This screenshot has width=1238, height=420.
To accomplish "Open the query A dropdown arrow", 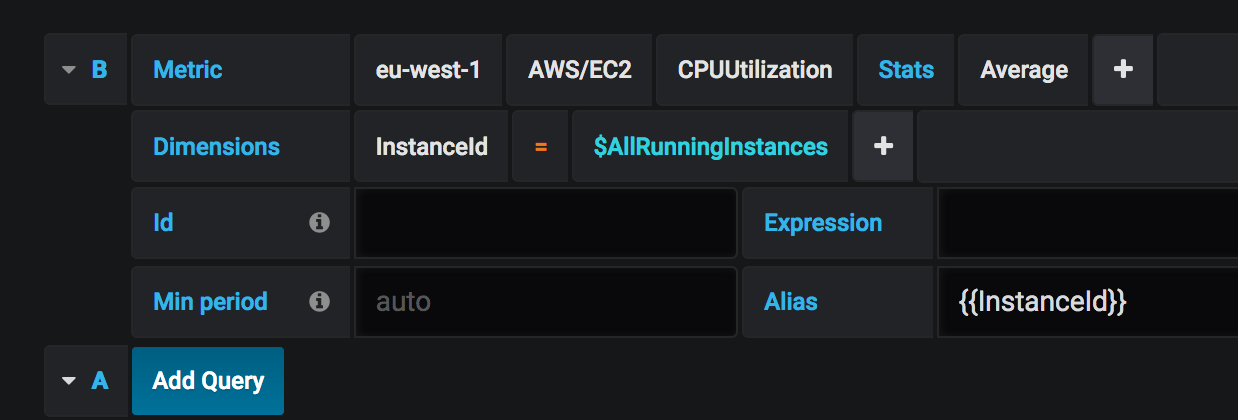I will tap(69, 381).
